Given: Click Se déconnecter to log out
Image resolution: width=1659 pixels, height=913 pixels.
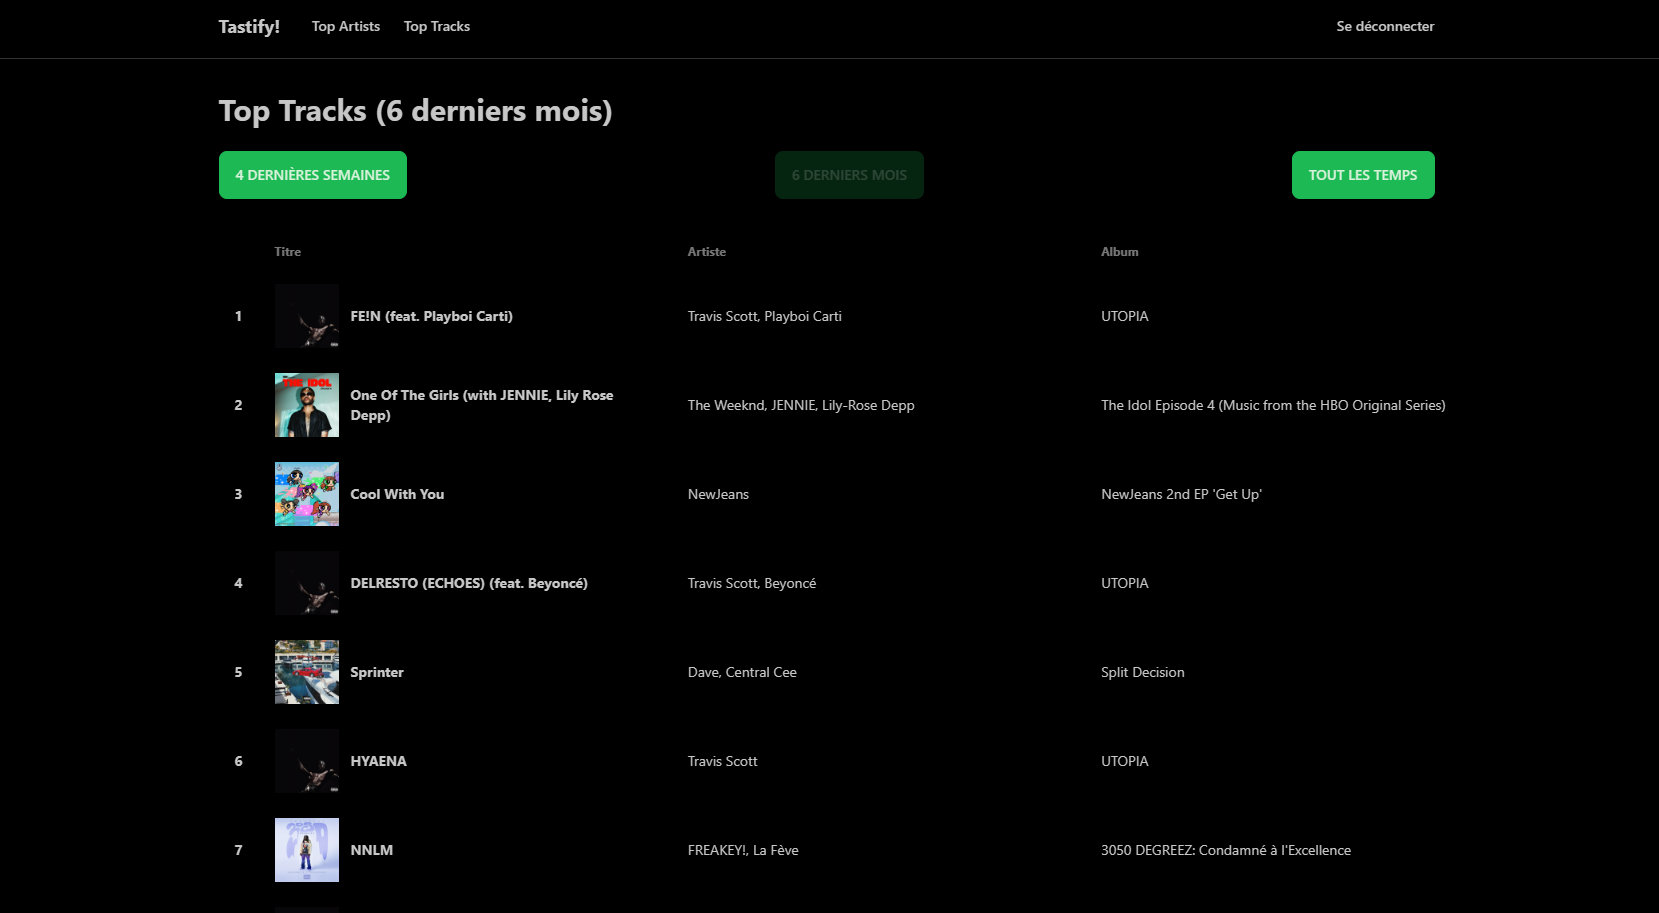Looking at the screenshot, I should click(x=1385, y=27).
